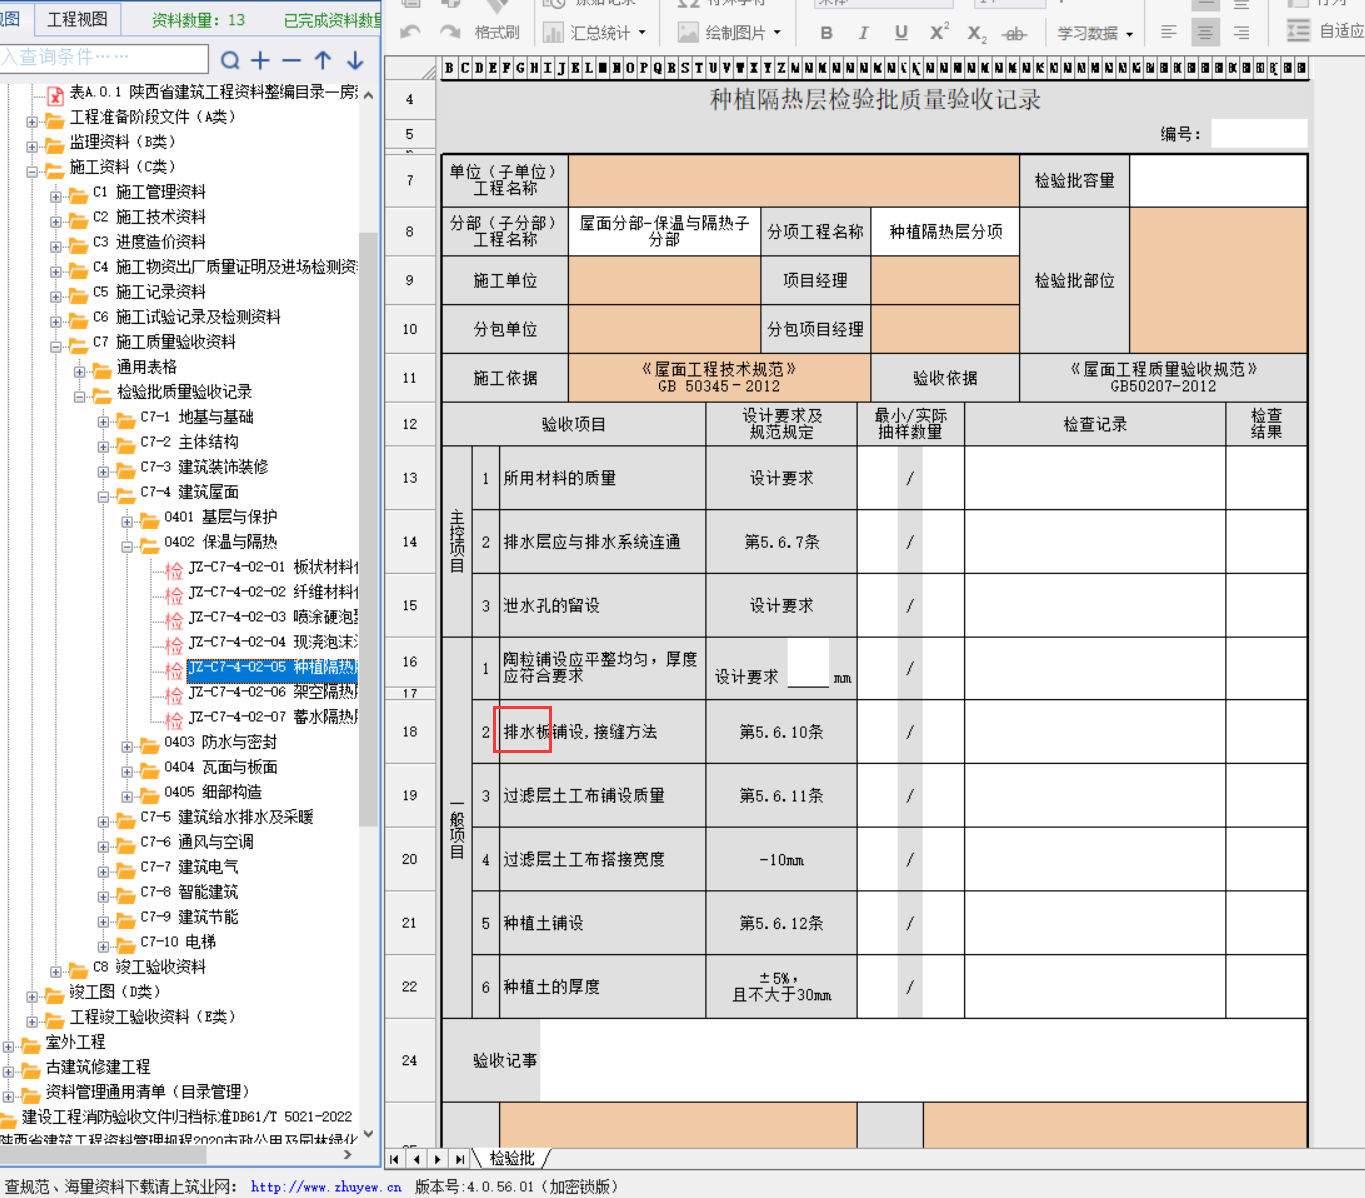Select C7-1 地基与基础 folder

pyautogui.click(x=197, y=417)
